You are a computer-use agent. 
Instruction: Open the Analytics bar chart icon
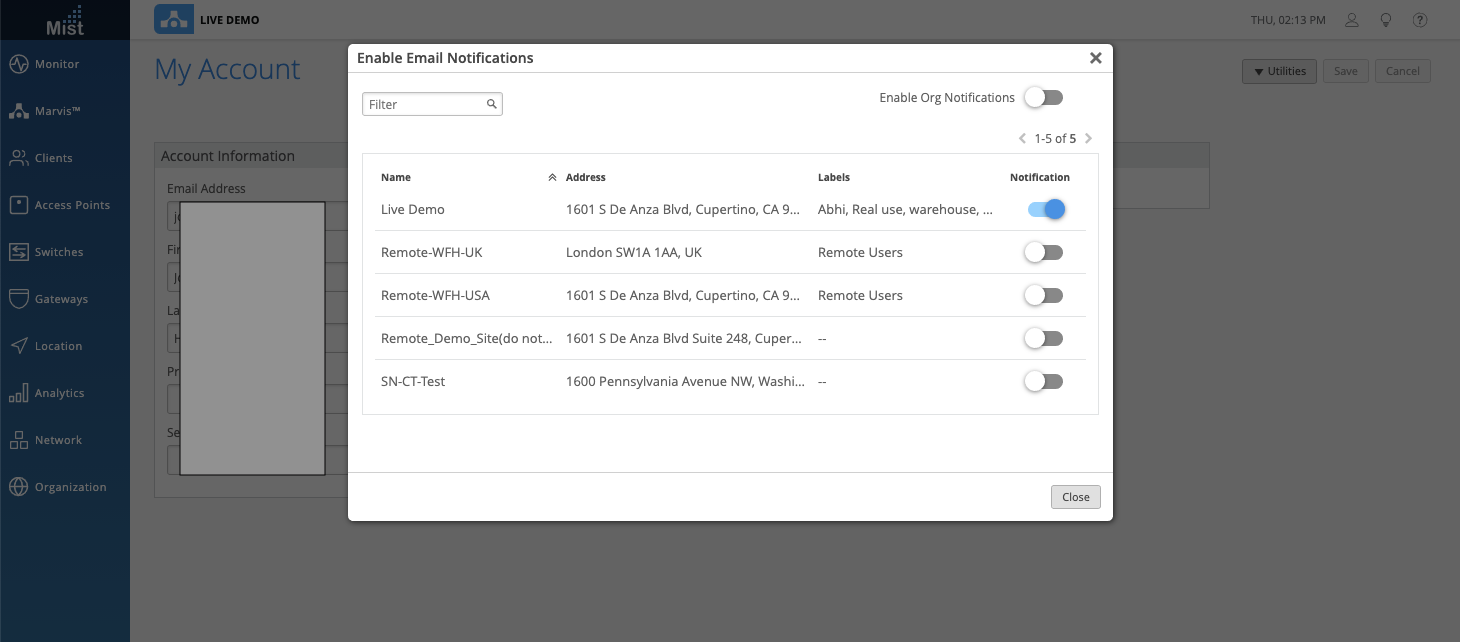click(18, 393)
